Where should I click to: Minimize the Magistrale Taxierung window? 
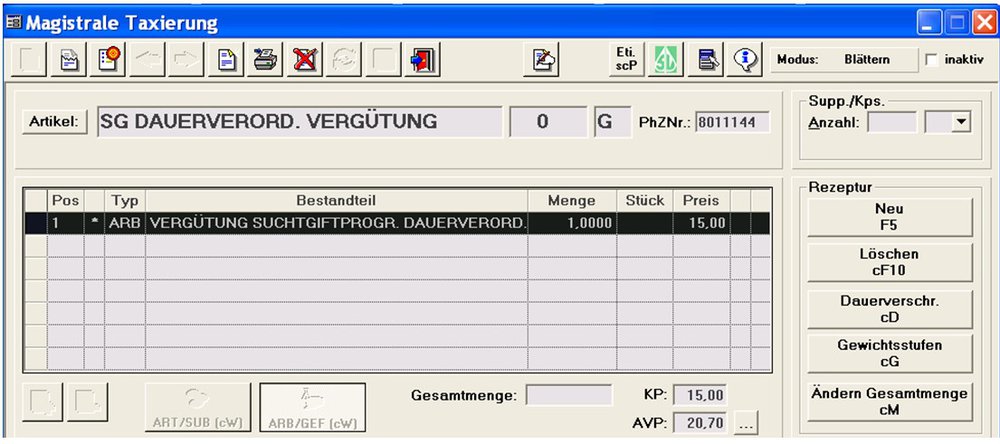tap(930, 23)
